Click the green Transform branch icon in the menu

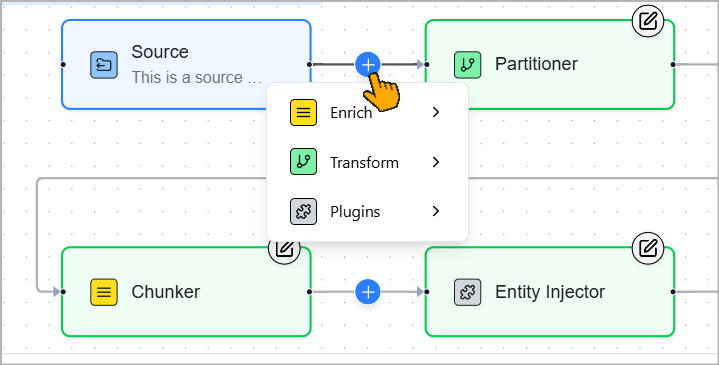pyautogui.click(x=303, y=162)
